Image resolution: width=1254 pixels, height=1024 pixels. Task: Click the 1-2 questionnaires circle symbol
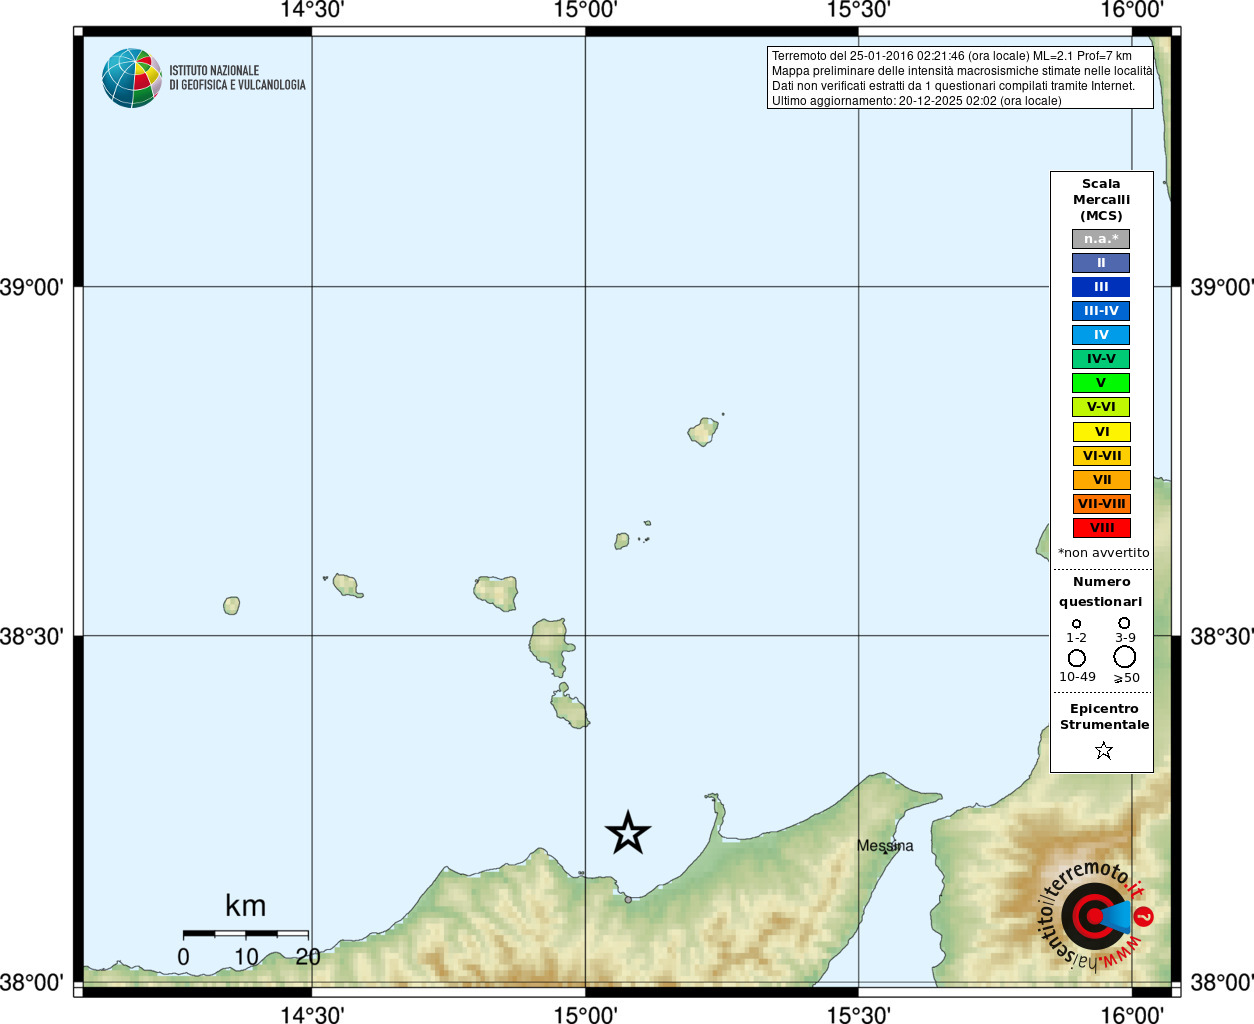(1076, 624)
